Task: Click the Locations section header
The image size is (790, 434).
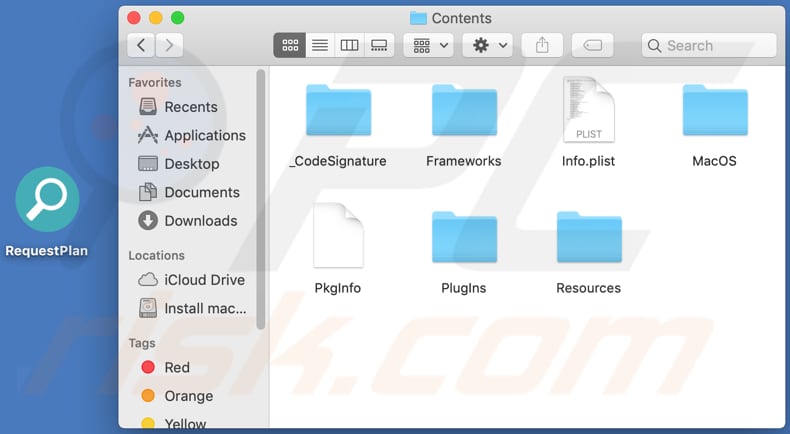Action: coord(156,256)
